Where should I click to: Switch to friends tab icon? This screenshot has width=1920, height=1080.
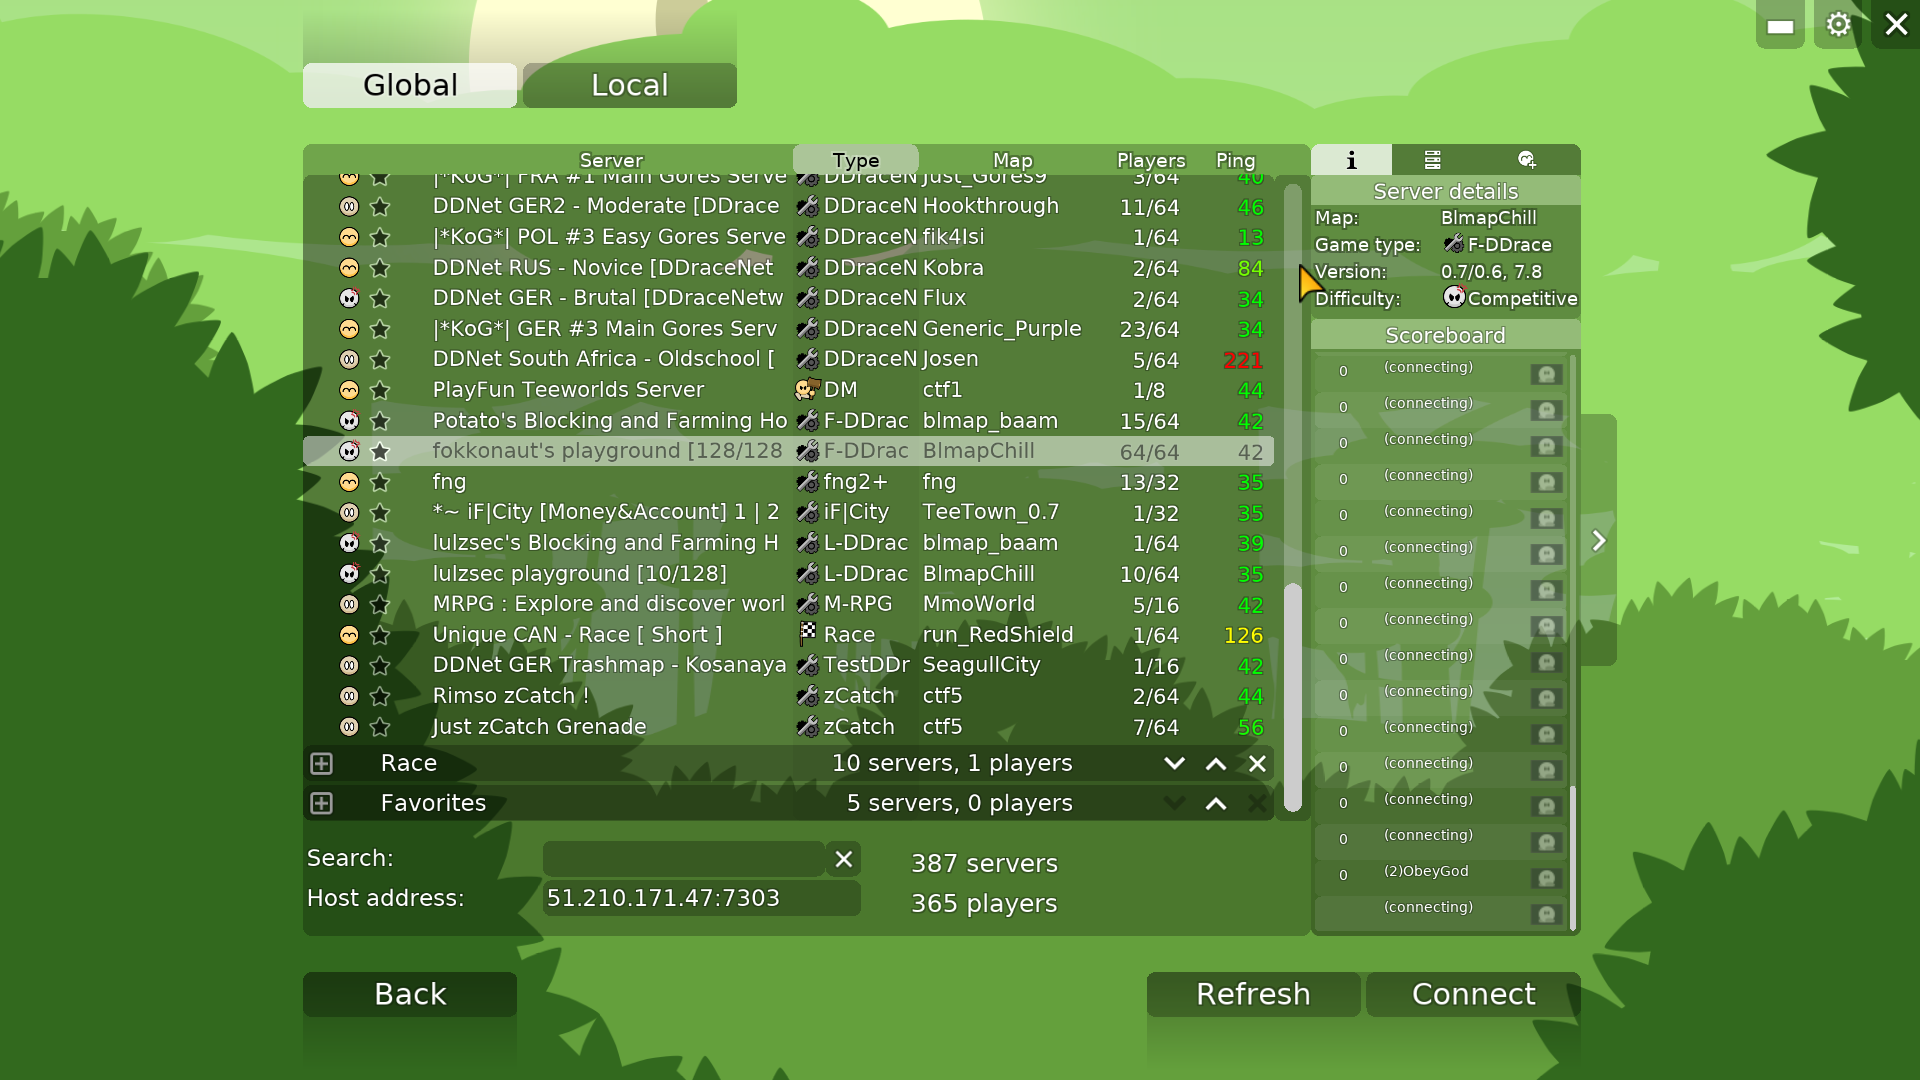(1526, 160)
